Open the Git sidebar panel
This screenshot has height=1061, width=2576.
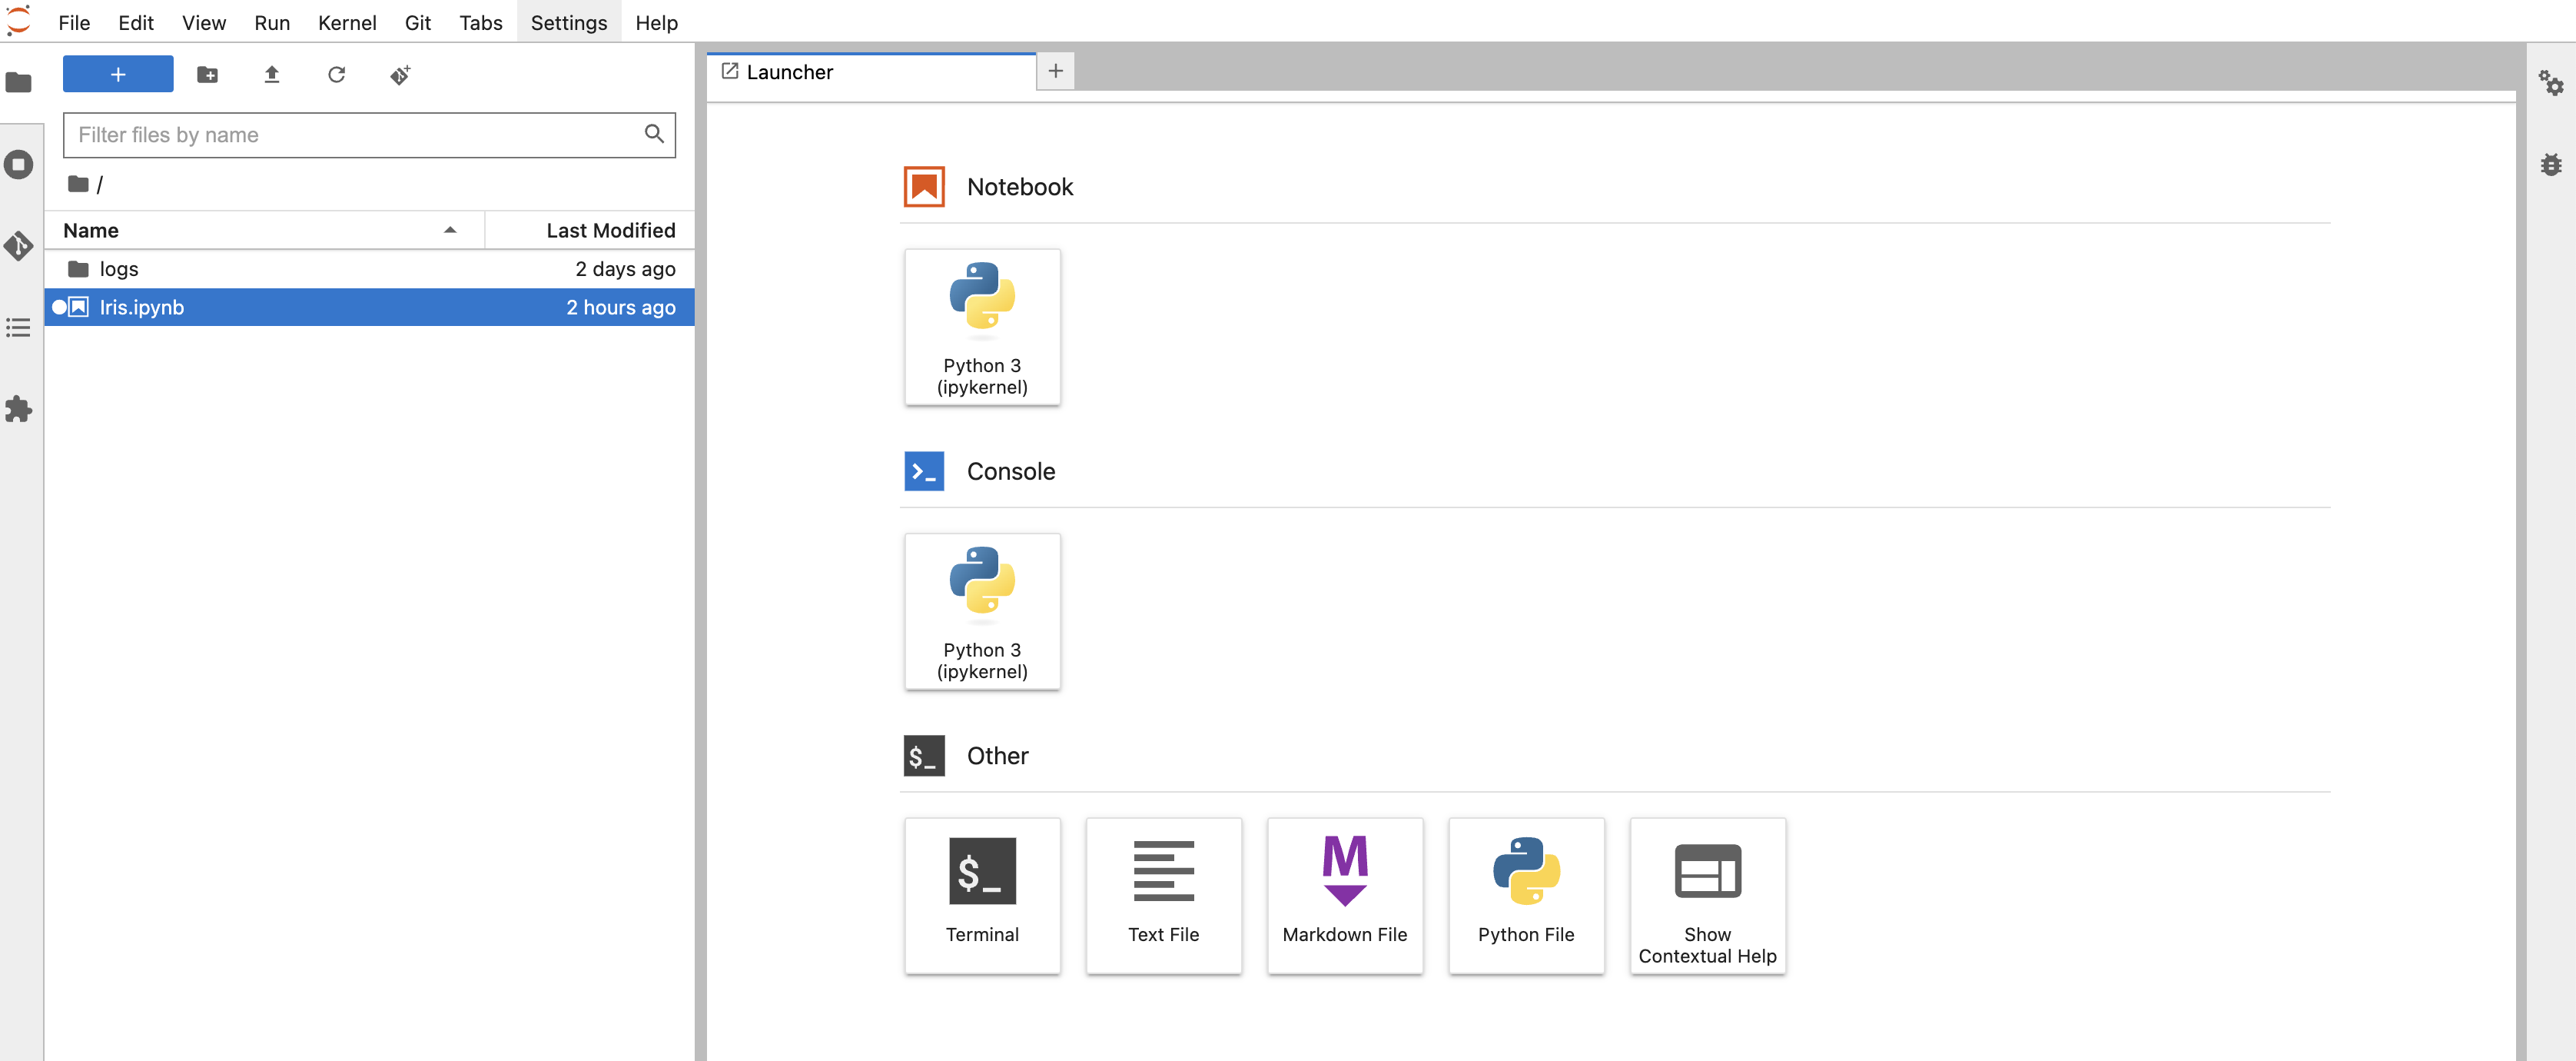tap(19, 246)
